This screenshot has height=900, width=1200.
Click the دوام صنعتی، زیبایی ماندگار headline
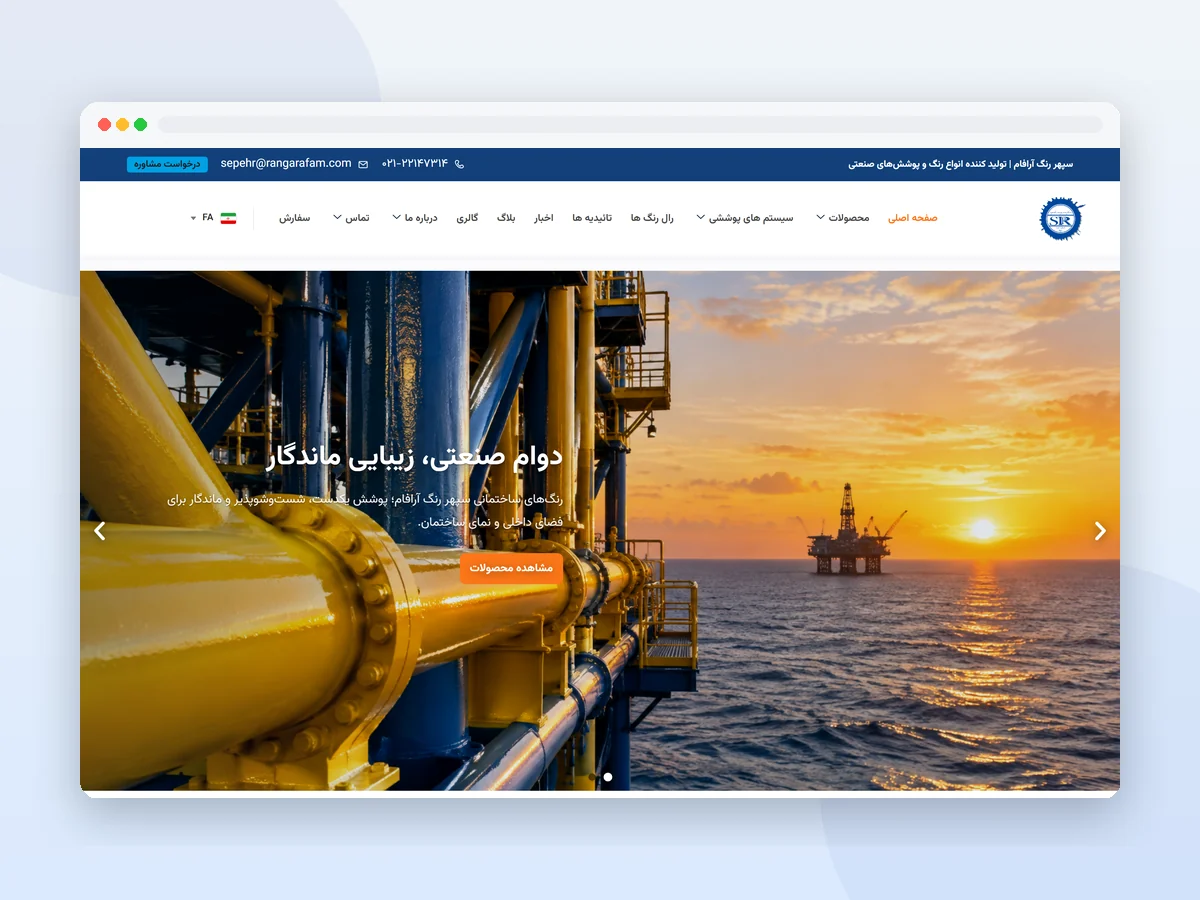coord(416,457)
